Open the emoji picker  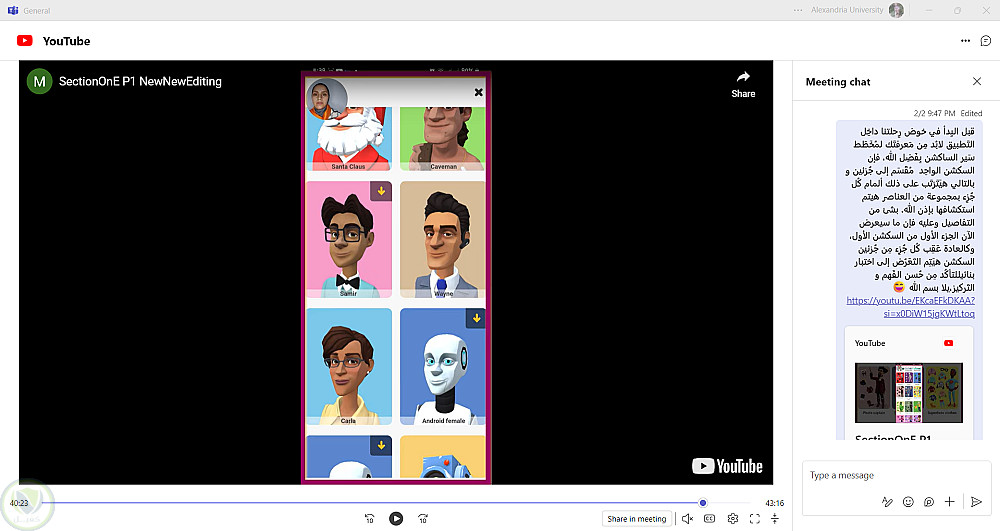click(x=908, y=502)
